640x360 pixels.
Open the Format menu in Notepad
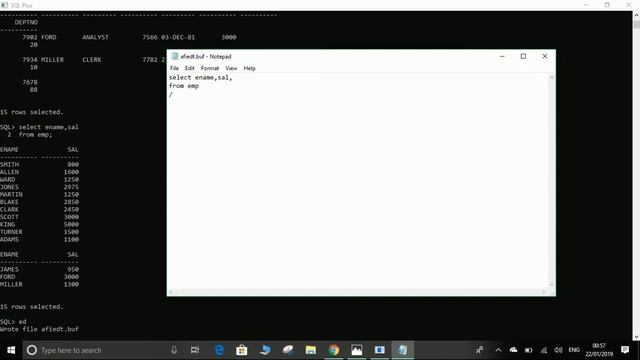coord(210,68)
